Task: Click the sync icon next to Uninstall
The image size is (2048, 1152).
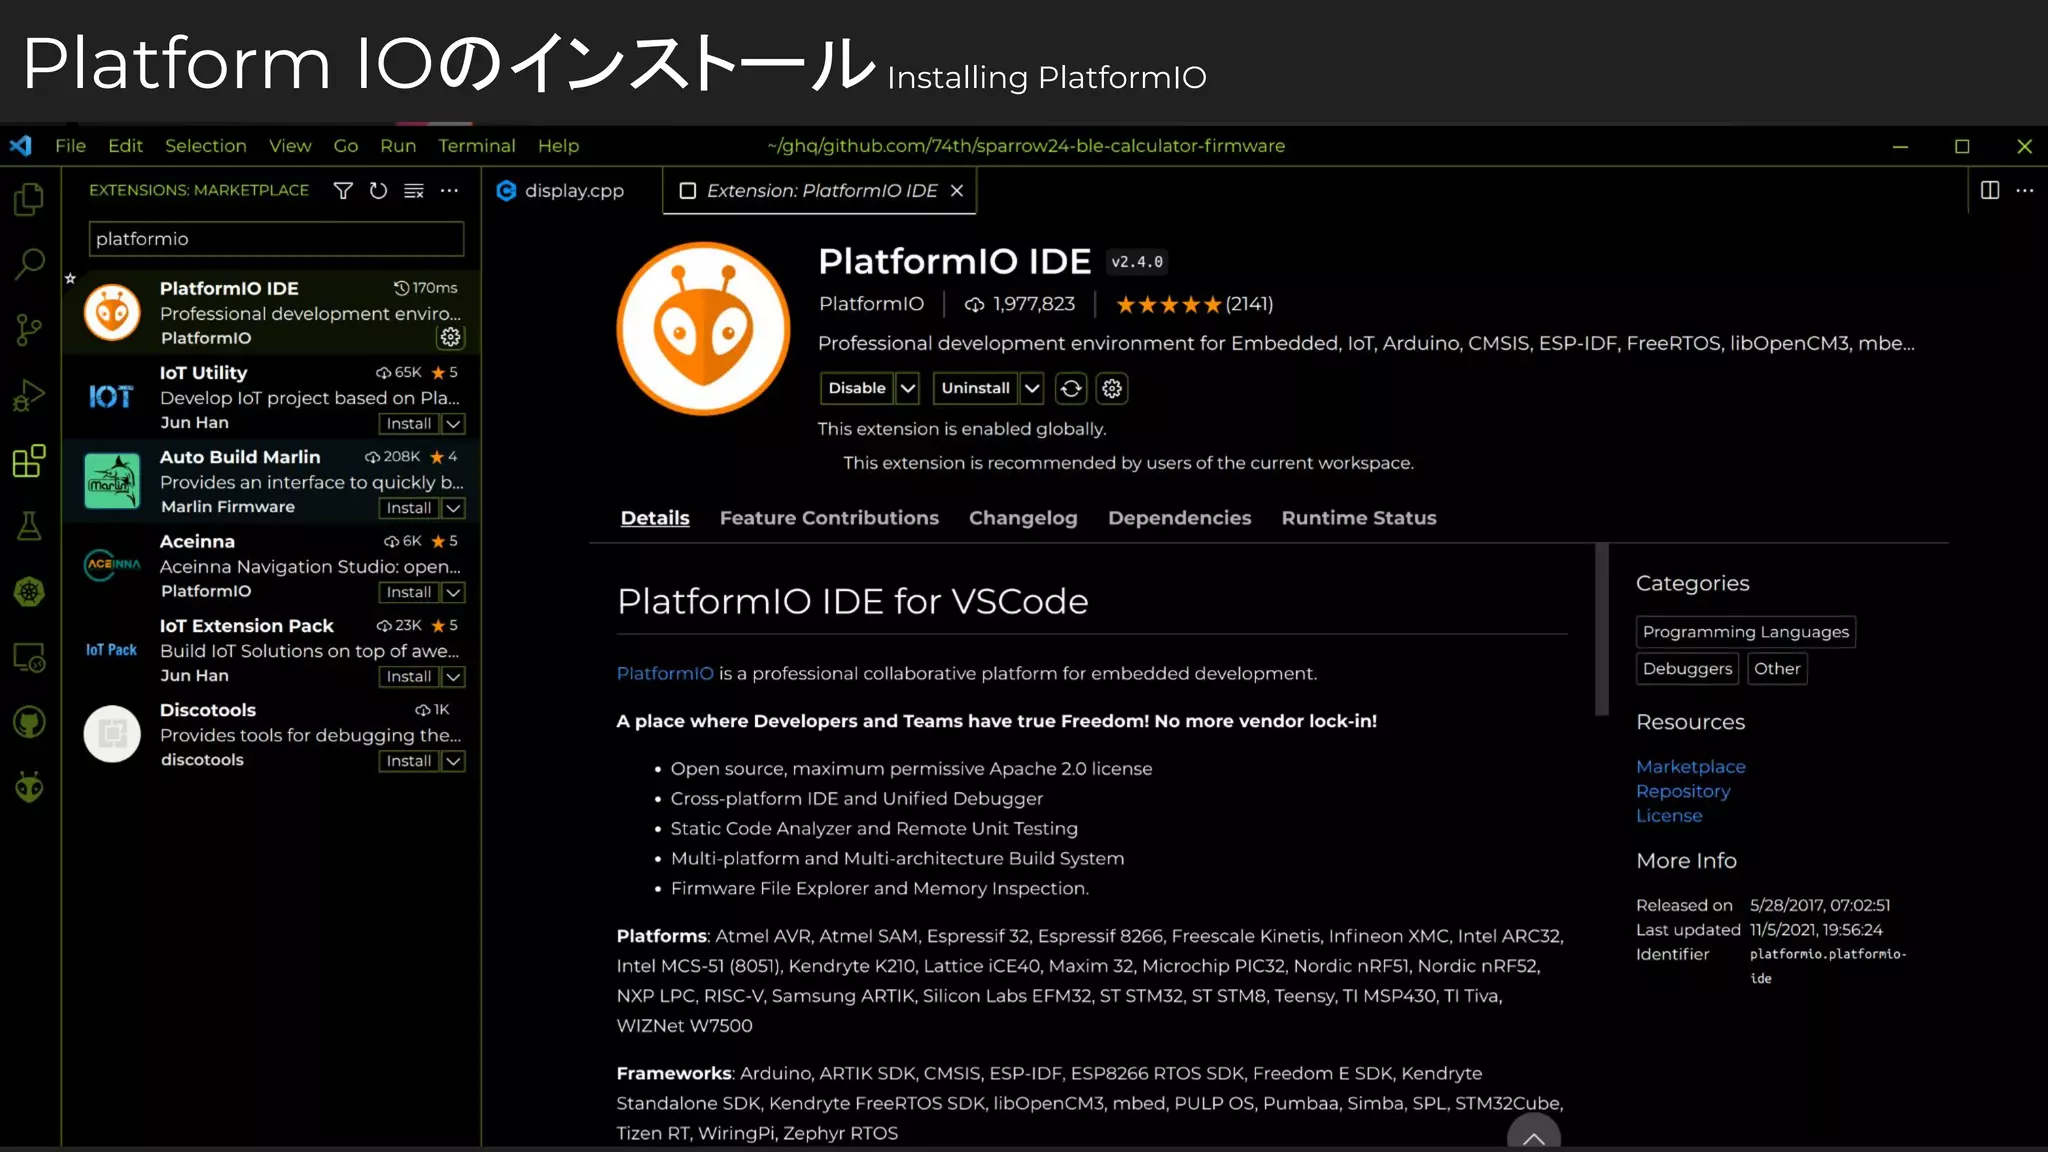Action: pos(1071,388)
